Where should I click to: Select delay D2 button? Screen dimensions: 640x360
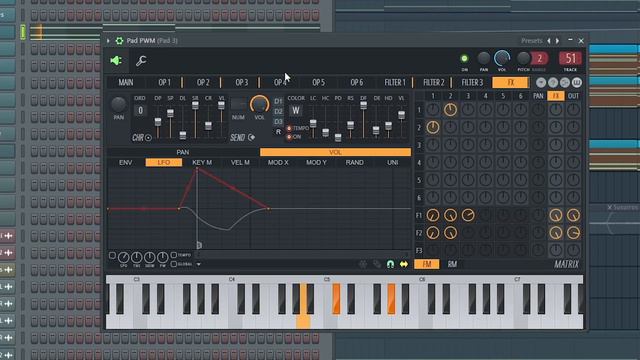[278, 111]
